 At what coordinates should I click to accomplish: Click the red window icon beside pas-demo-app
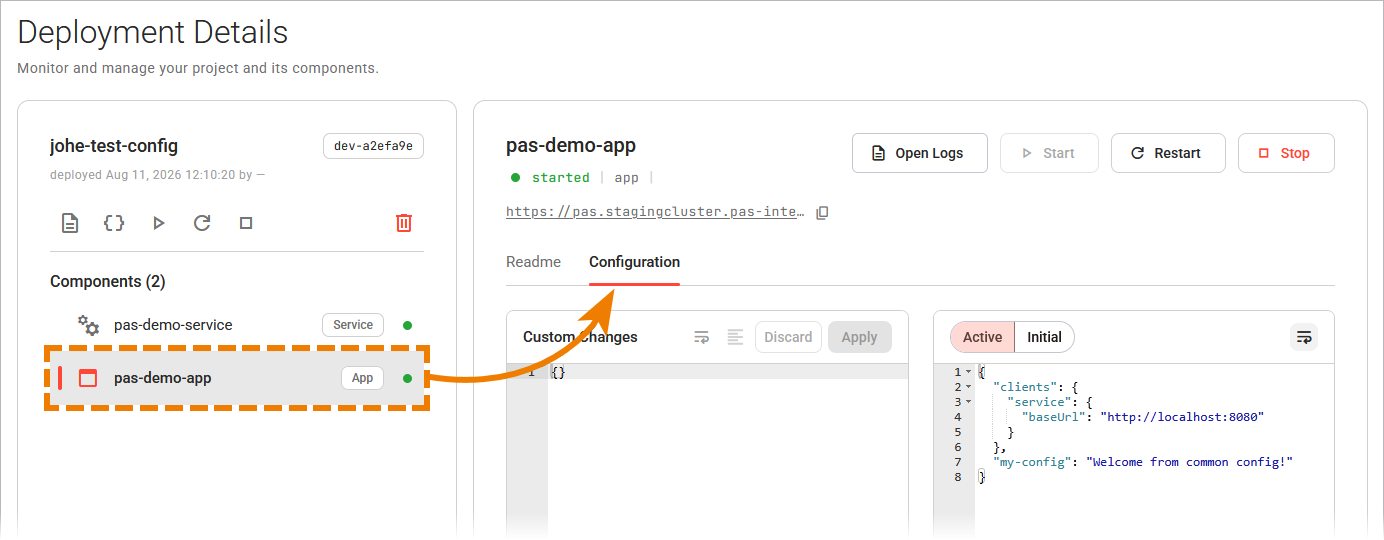pos(88,378)
